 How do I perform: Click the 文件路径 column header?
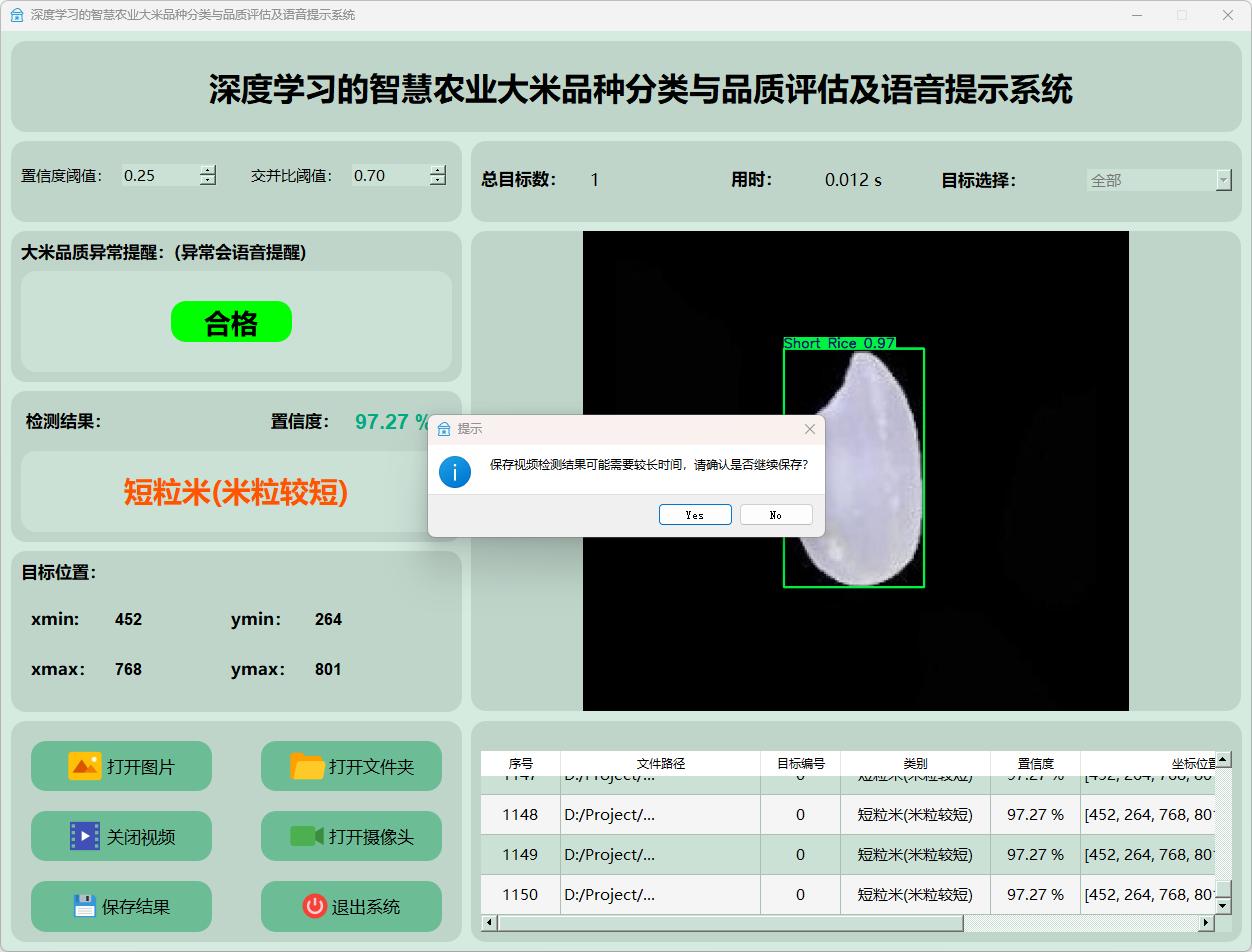click(x=660, y=763)
